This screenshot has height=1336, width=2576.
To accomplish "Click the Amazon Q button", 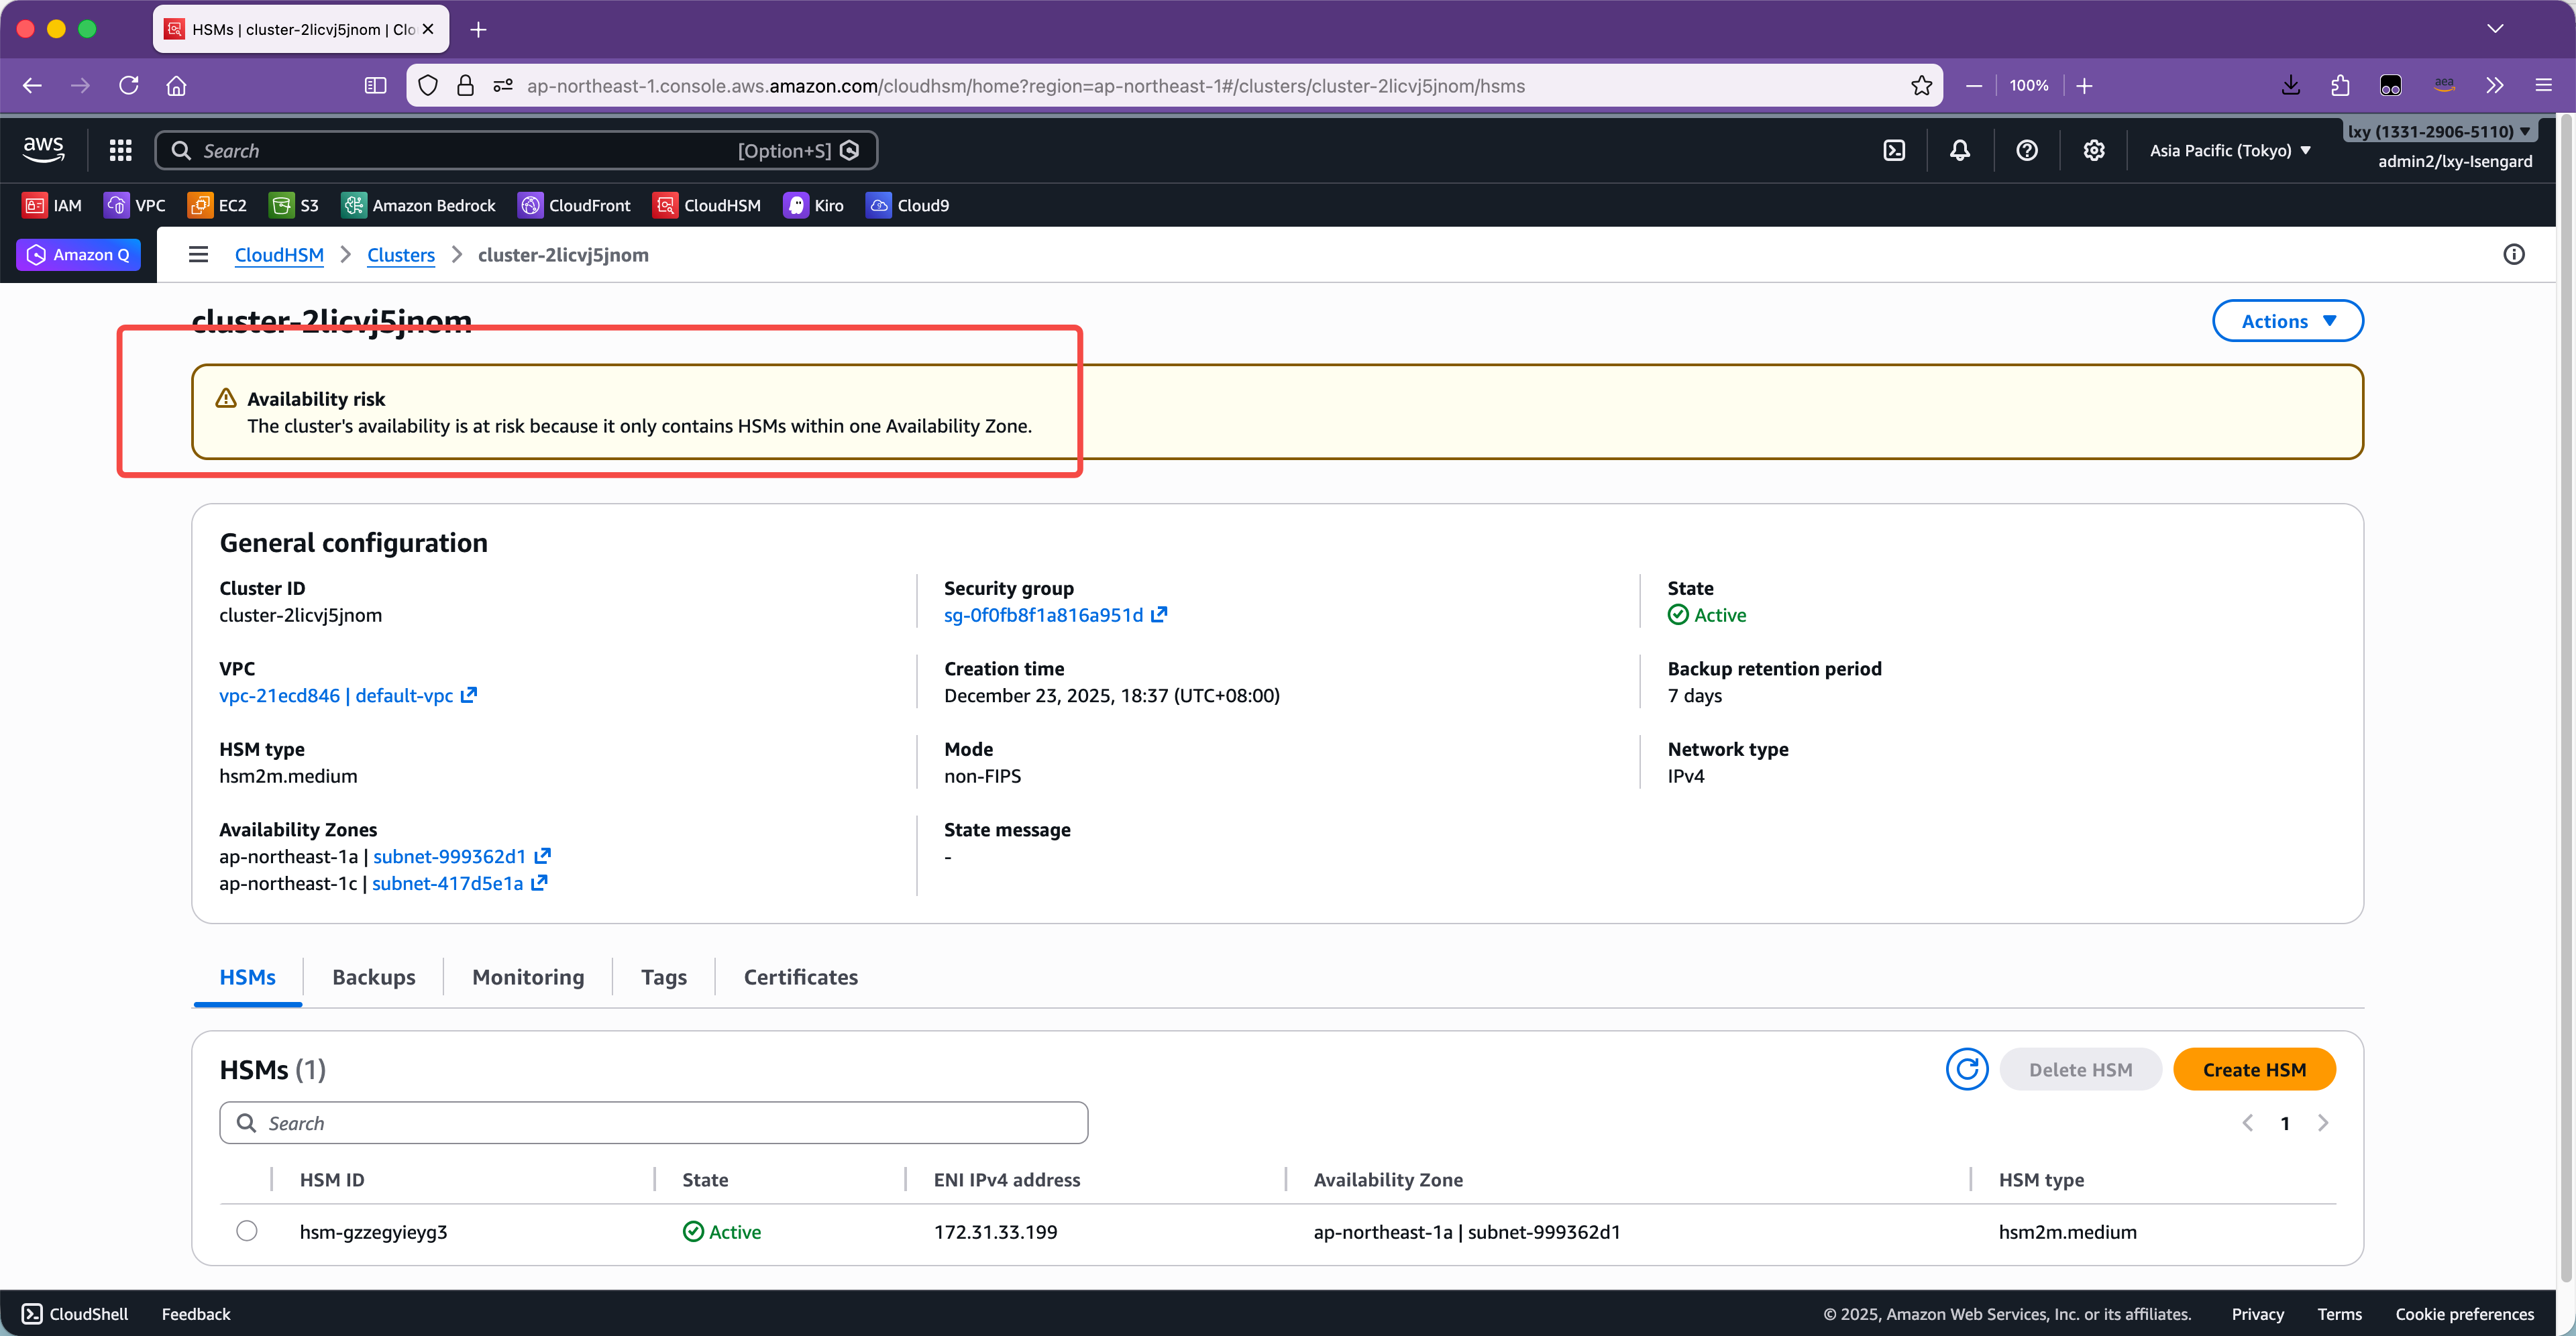I will [79, 254].
